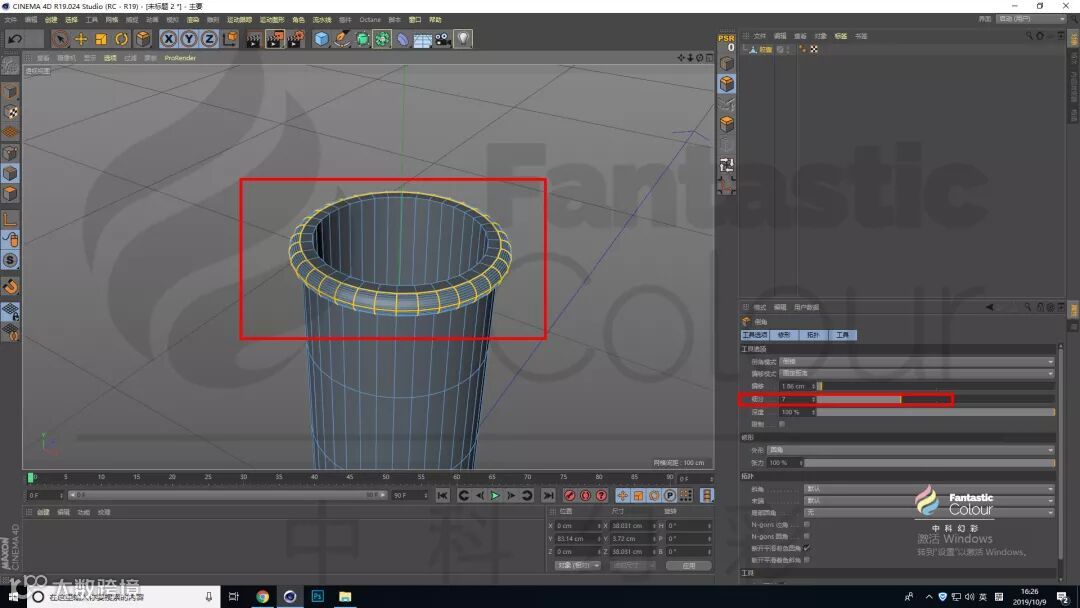Open the 文件 (File) menu
This screenshot has height=608, width=1080.
(x=10, y=19)
